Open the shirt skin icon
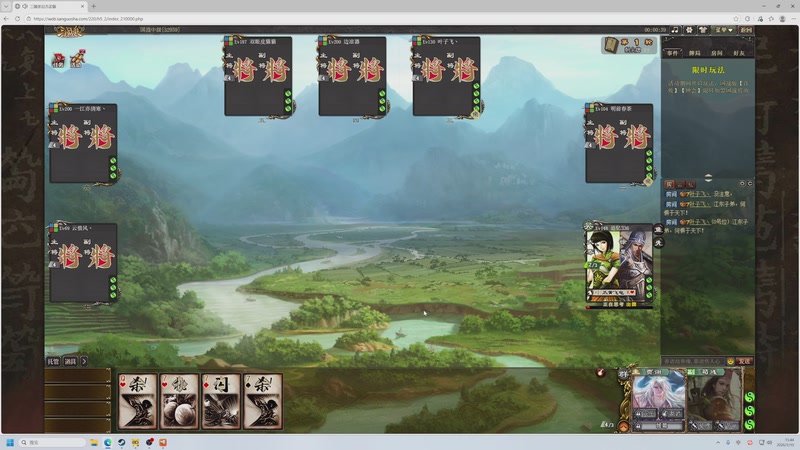The width and height of the screenshot is (800, 450). pyautogui.click(x=702, y=30)
